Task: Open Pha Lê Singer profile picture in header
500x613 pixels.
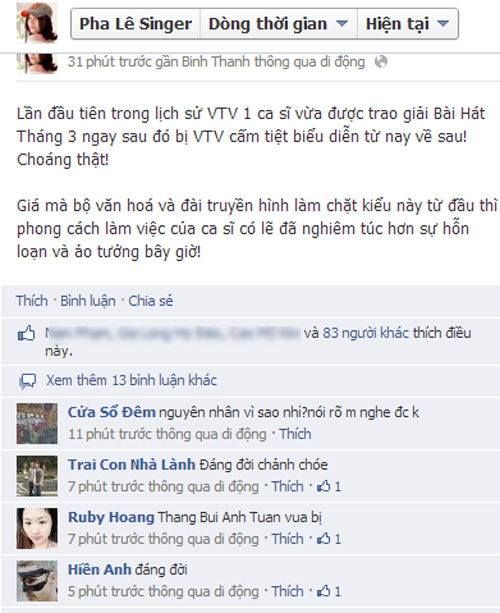Action: tap(37, 22)
